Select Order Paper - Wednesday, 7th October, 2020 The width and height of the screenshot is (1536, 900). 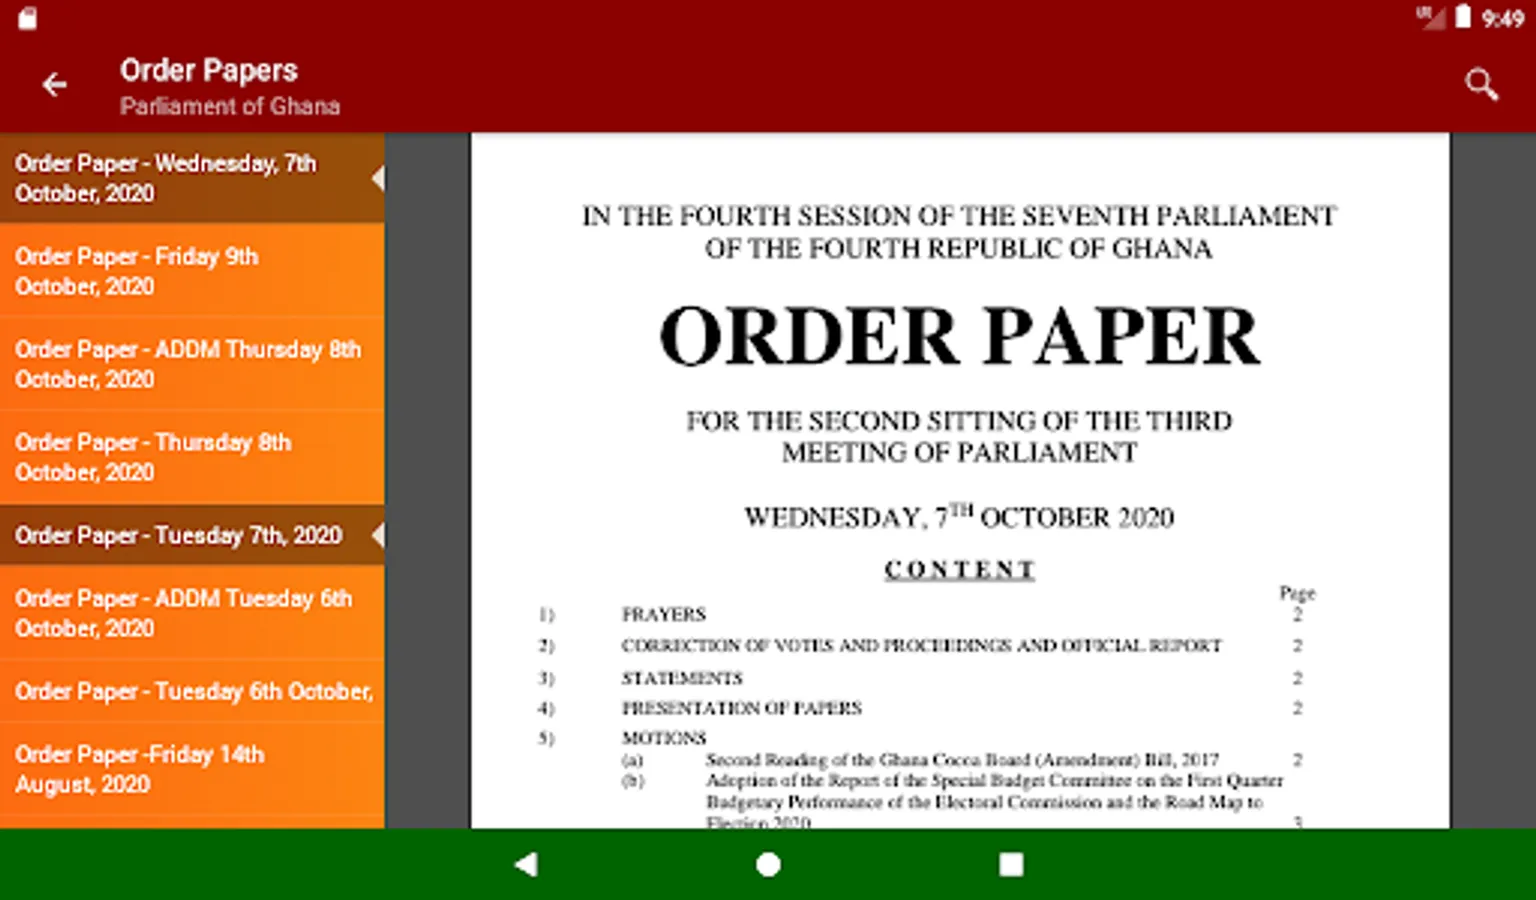coord(192,178)
